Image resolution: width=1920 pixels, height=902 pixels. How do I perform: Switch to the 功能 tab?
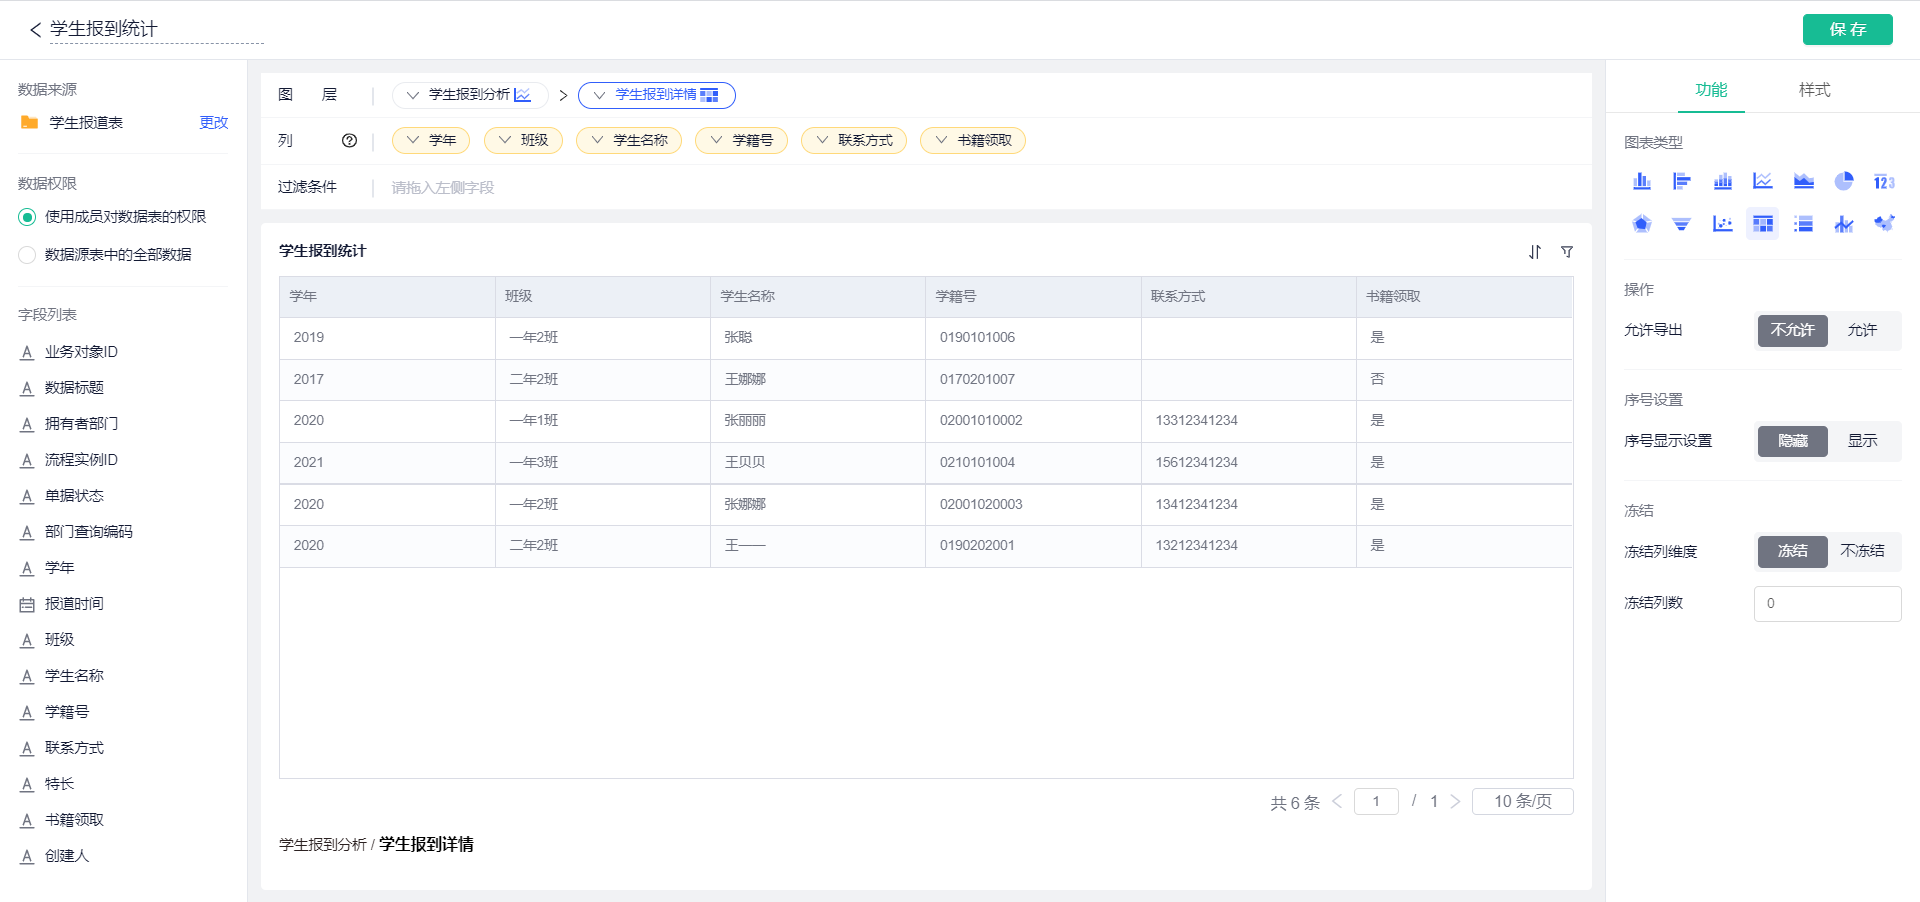(1711, 90)
